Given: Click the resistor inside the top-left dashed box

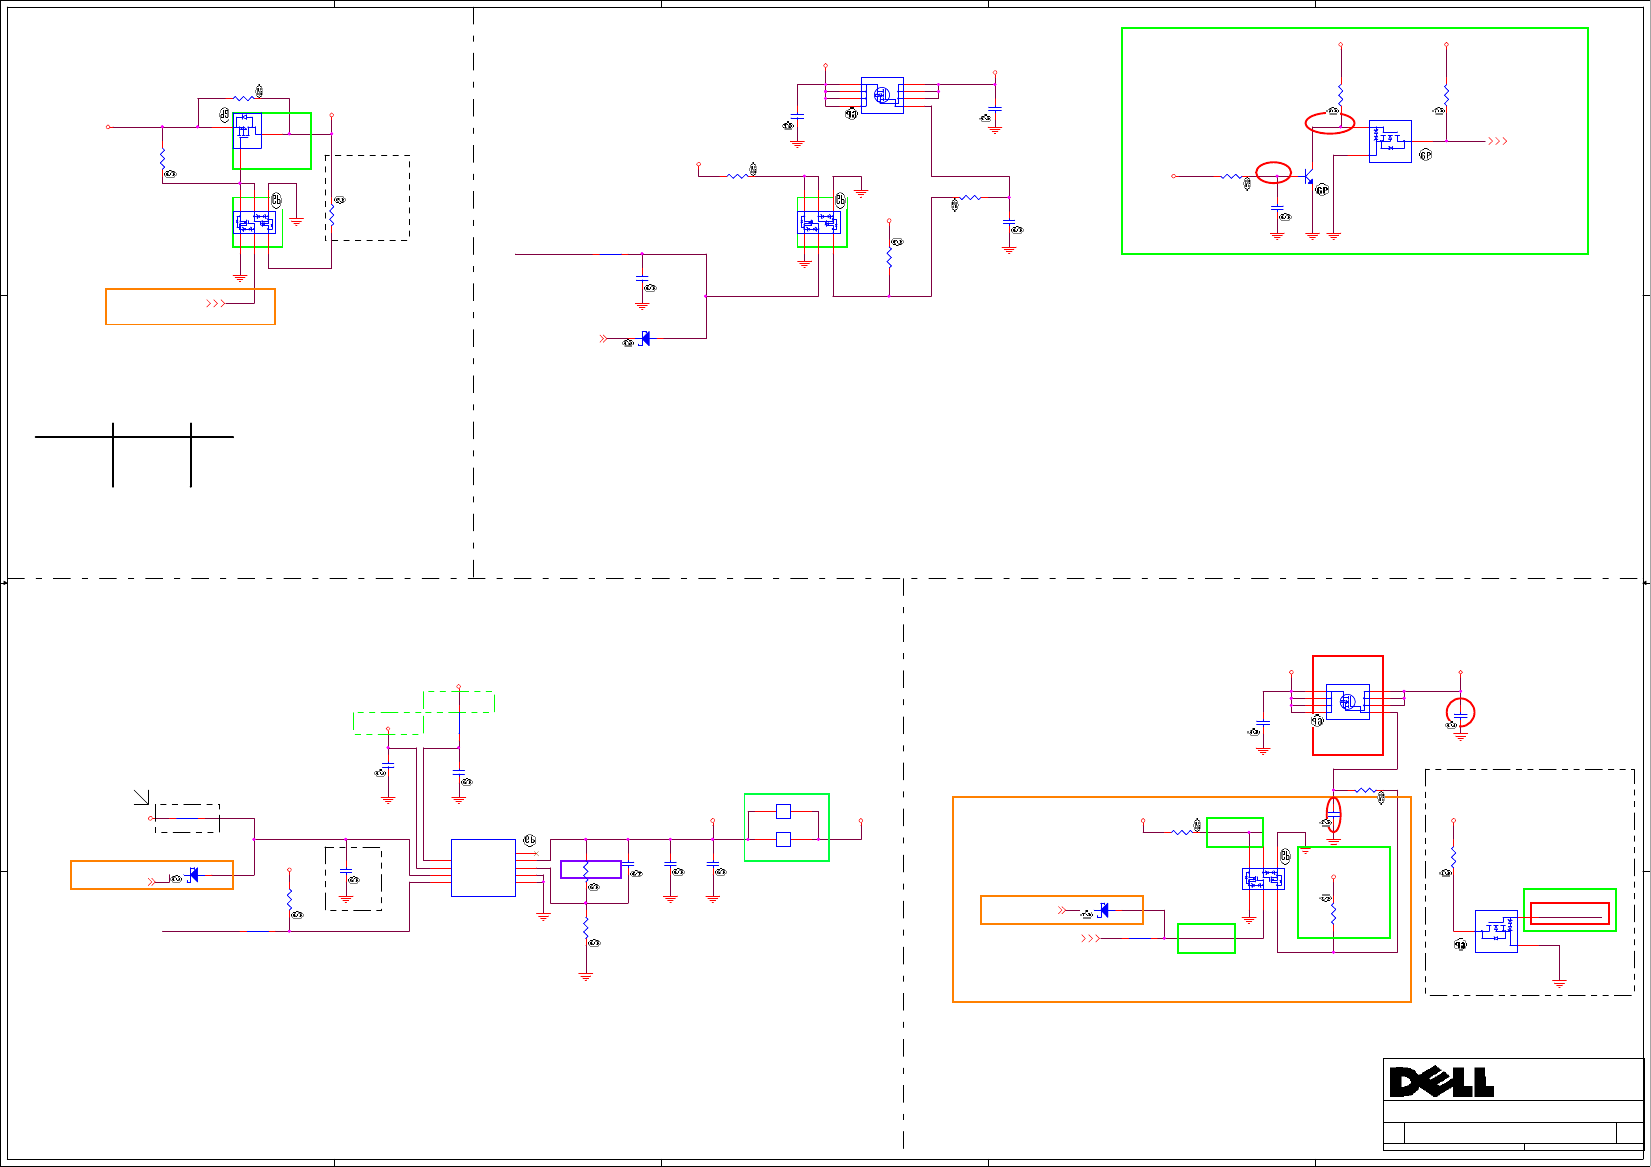Looking at the screenshot, I should (332, 217).
